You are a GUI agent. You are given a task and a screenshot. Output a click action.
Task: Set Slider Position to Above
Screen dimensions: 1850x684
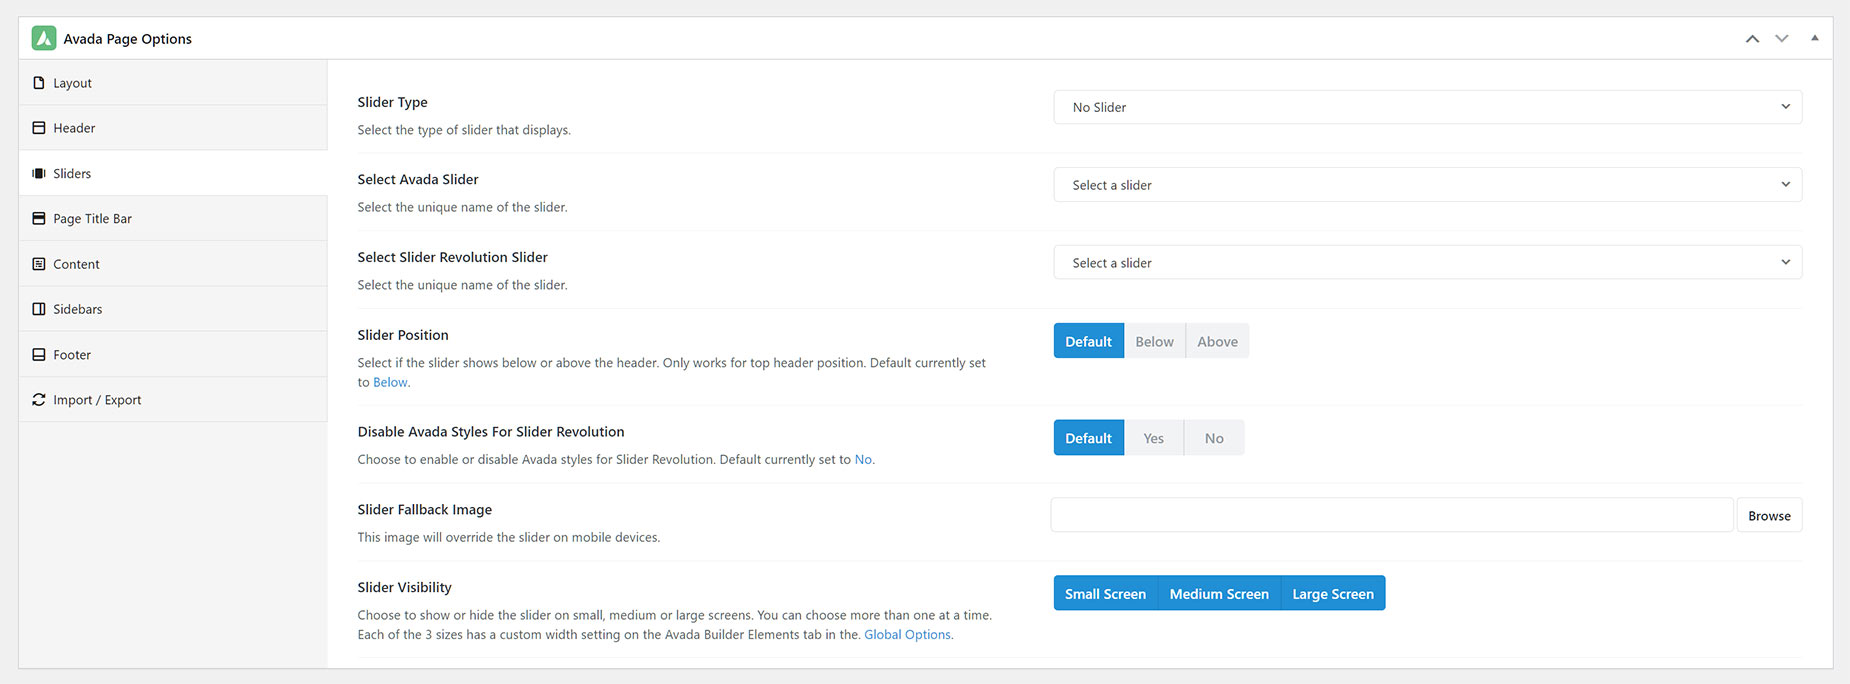(x=1217, y=341)
